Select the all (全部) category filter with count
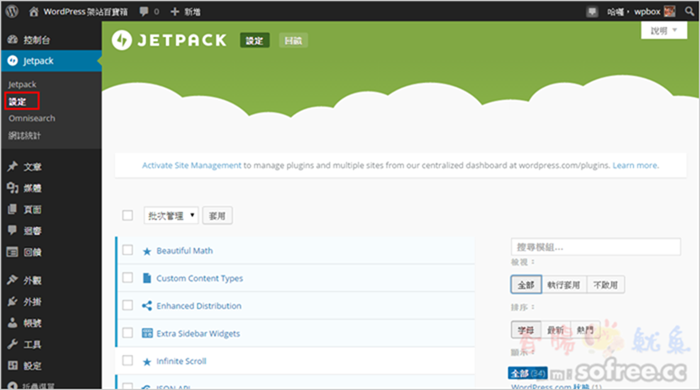The width and height of the screenshot is (700, 390). pyautogui.click(x=528, y=373)
